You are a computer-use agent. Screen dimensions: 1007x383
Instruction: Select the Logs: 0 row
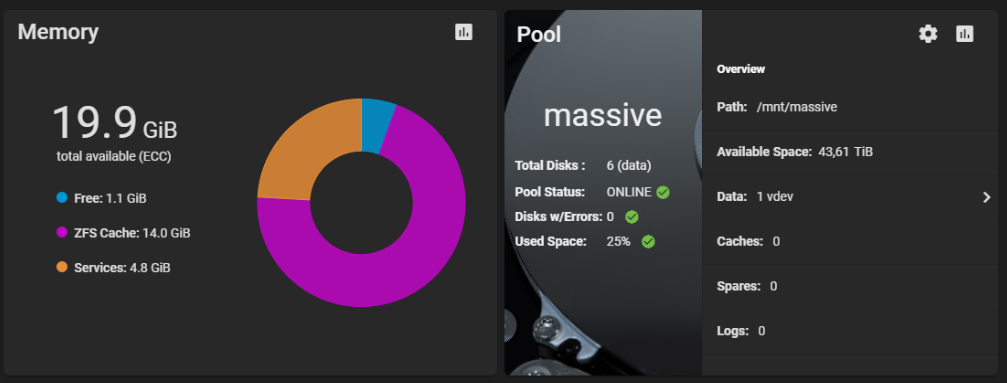pos(850,332)
